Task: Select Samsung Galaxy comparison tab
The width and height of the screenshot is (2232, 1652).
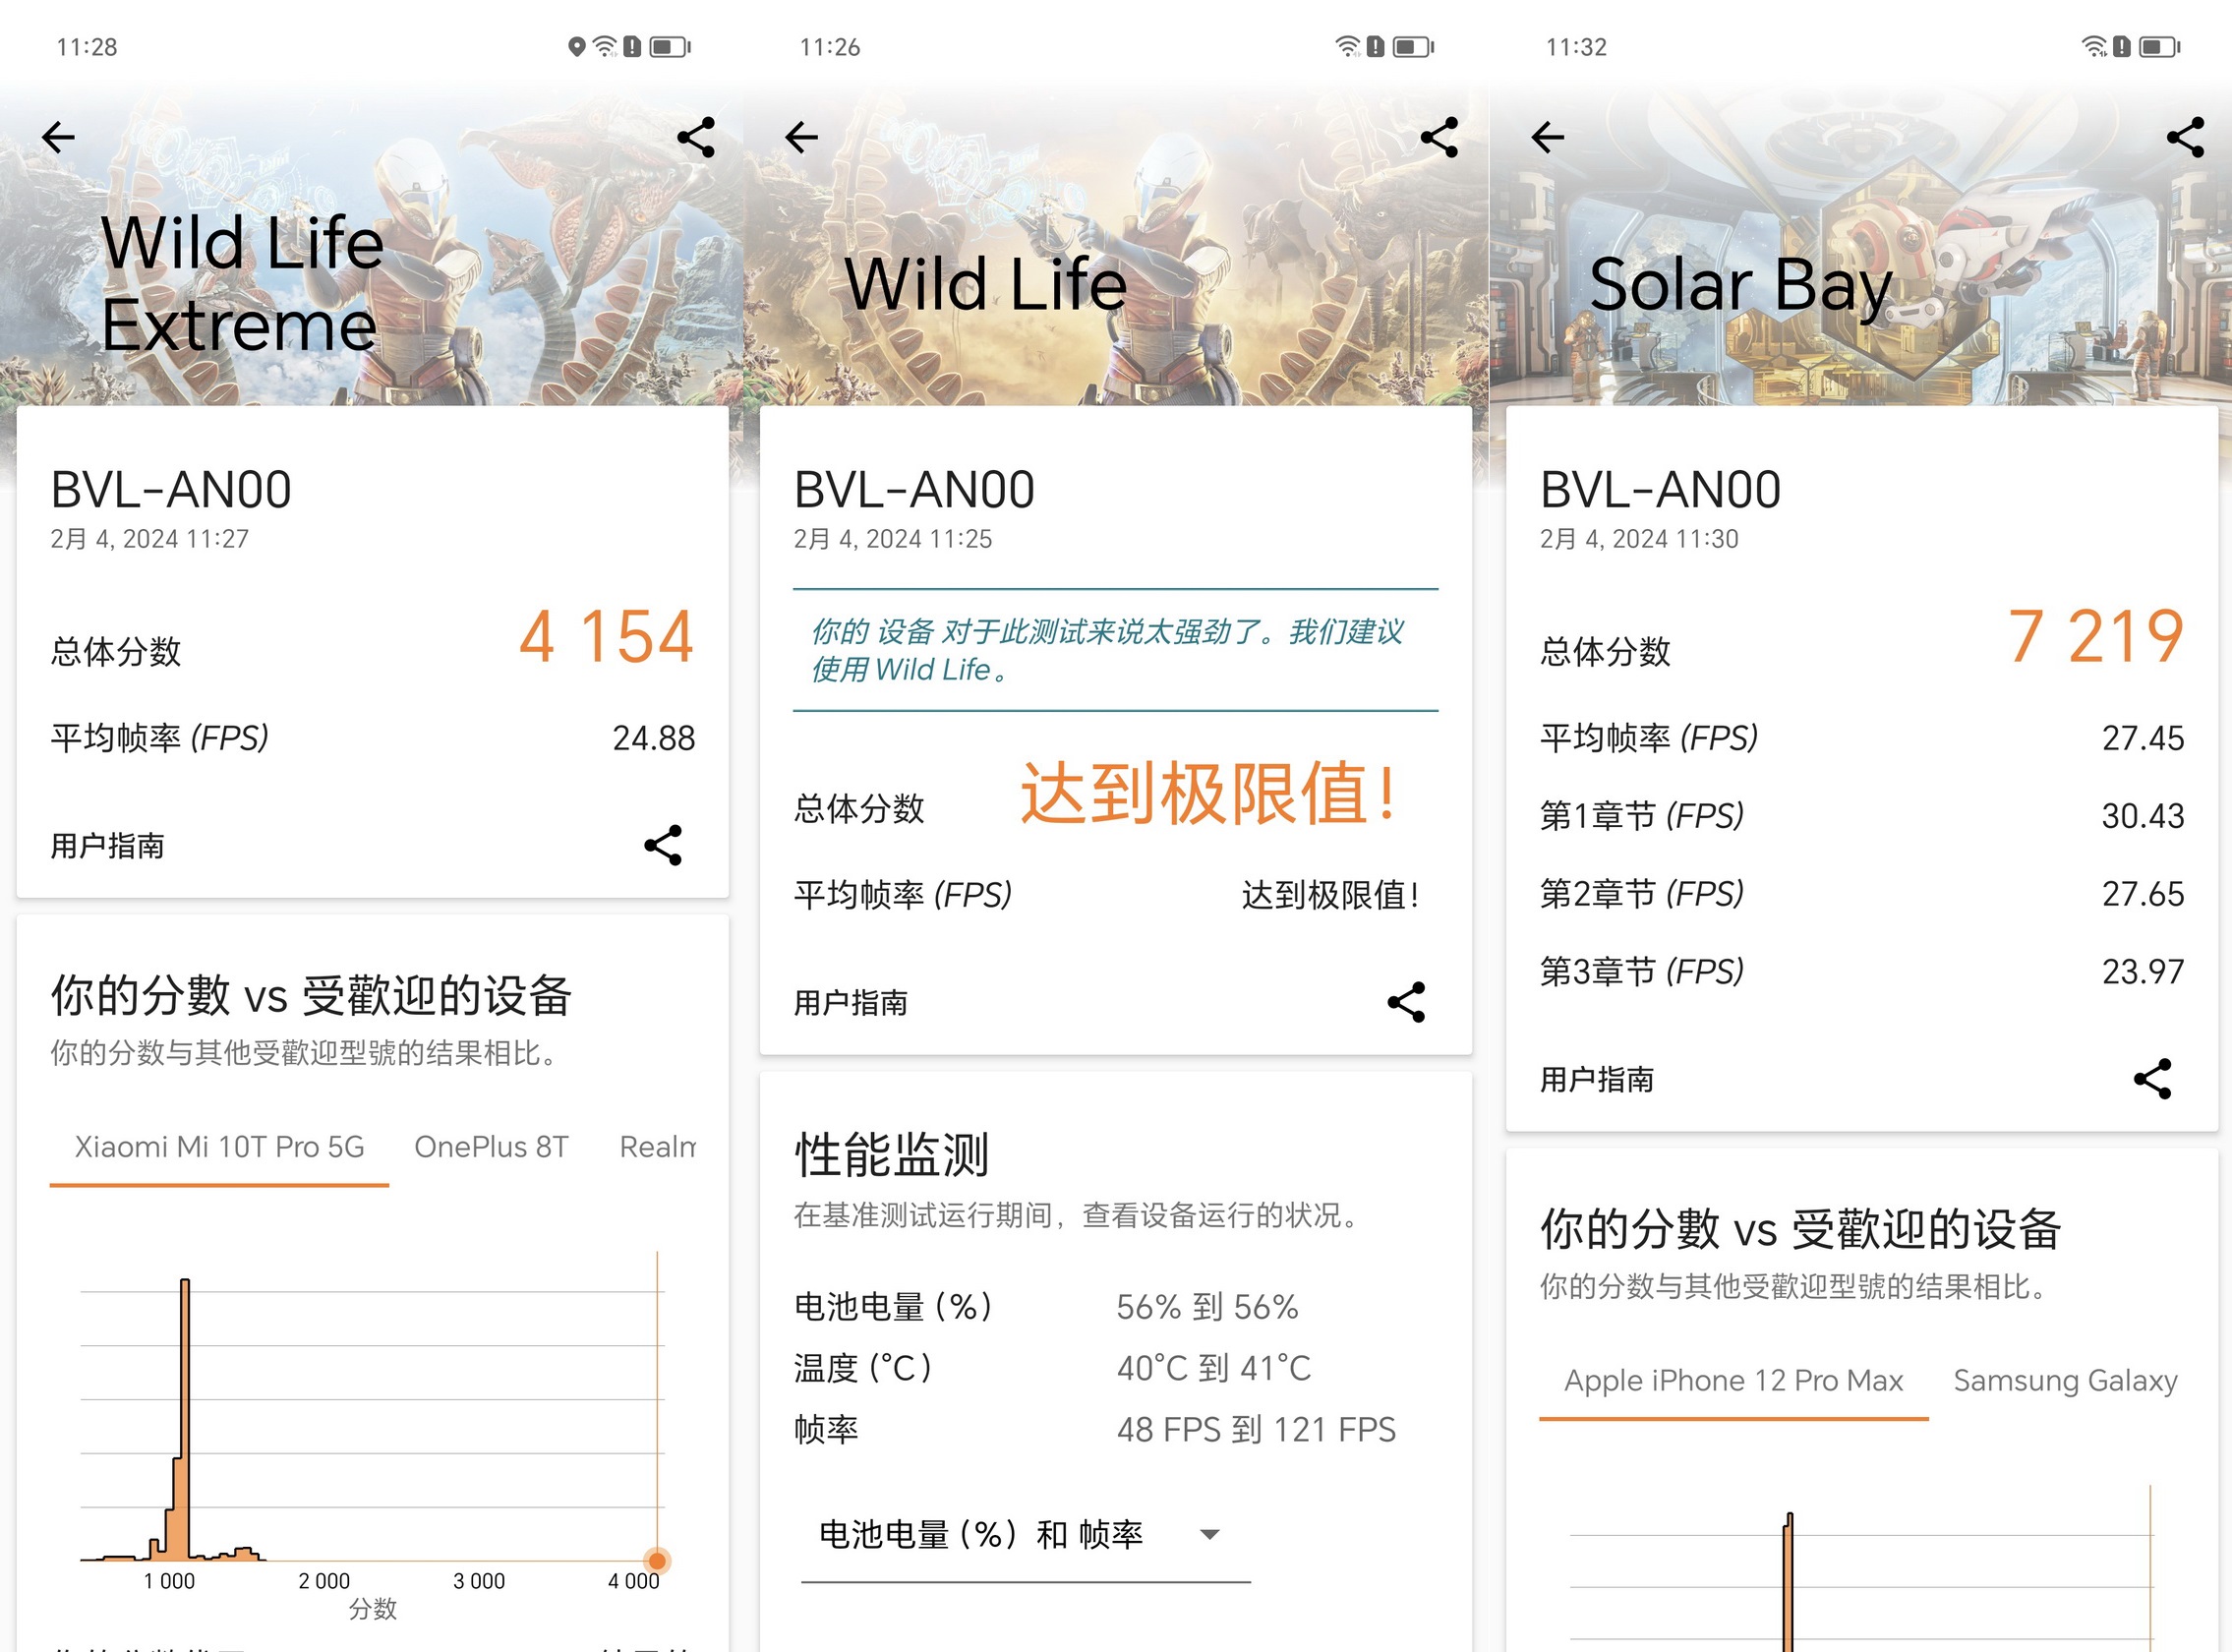Action: click(2065, 1381)
